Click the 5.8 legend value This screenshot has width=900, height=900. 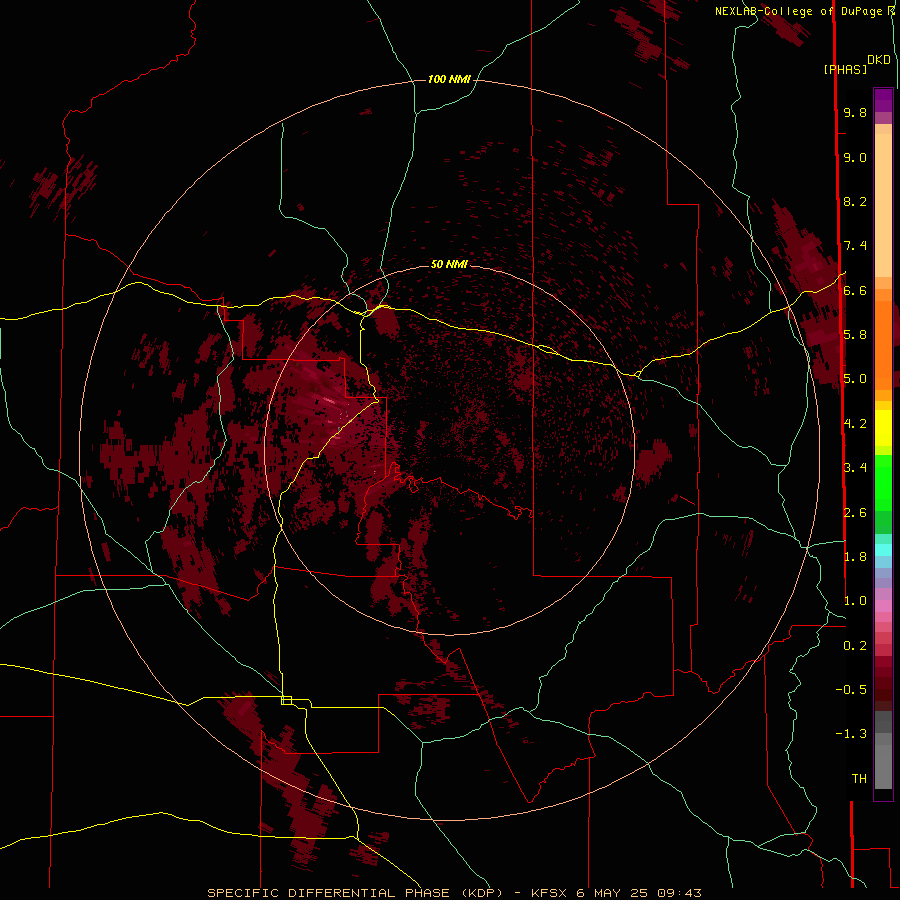855,335
